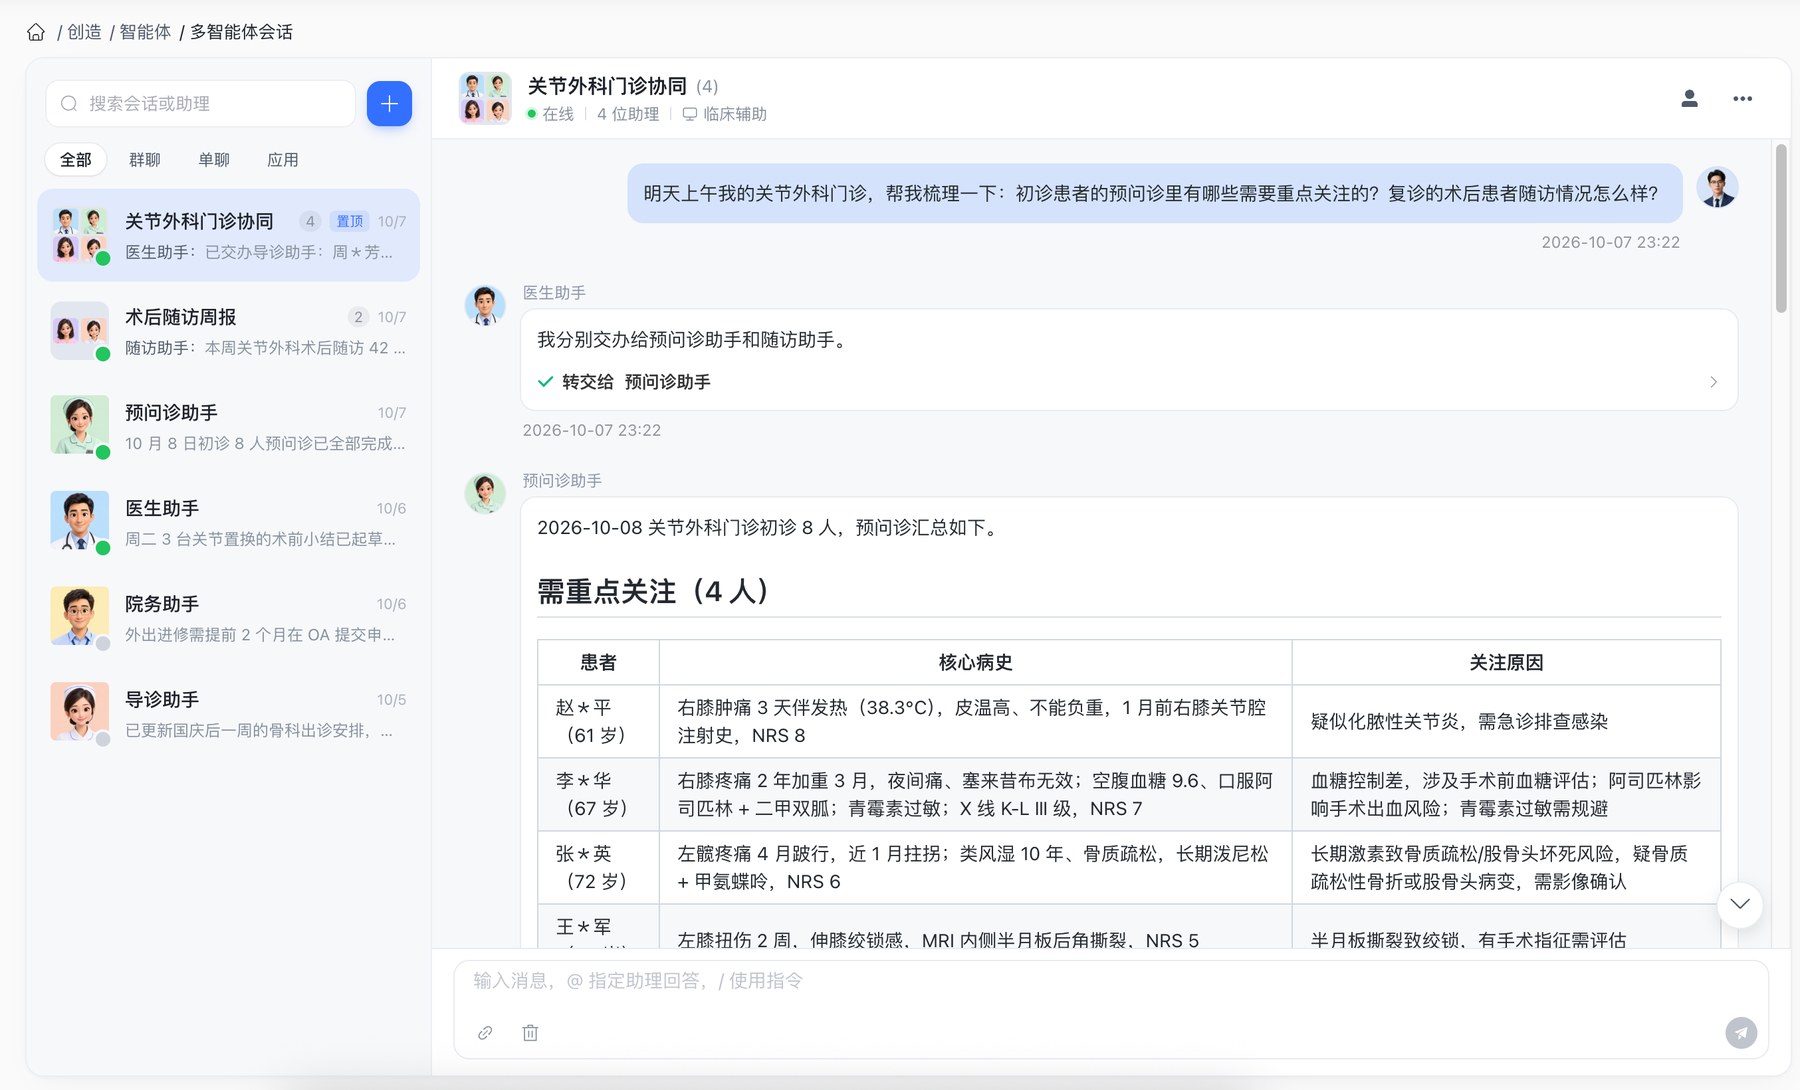Viewport: 1800px width, 1090px height.
Task: Click the user avatar beside sent message
Action: pyautogui.click(x=1717, y=187)
